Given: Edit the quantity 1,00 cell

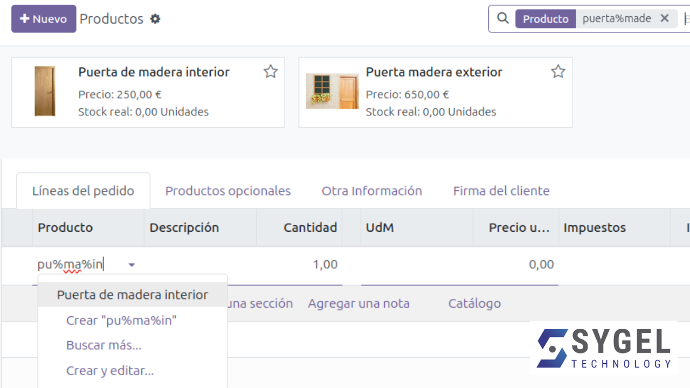Looking at the screenshot, I should (325, 264).
